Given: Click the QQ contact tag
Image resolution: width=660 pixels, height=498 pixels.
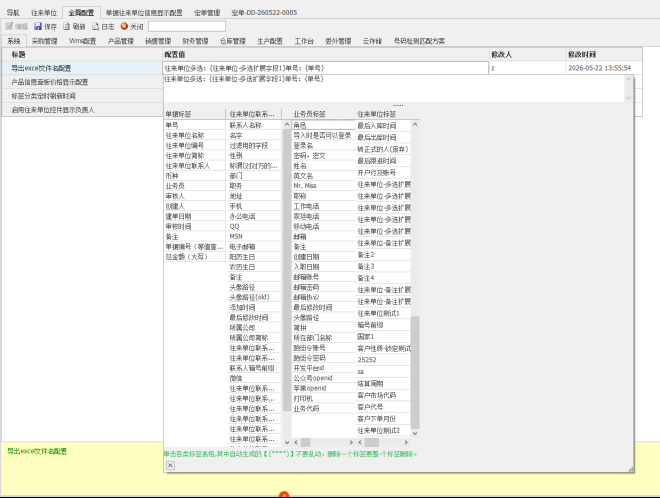Looking at the screenshot, I should click(254, 226).
